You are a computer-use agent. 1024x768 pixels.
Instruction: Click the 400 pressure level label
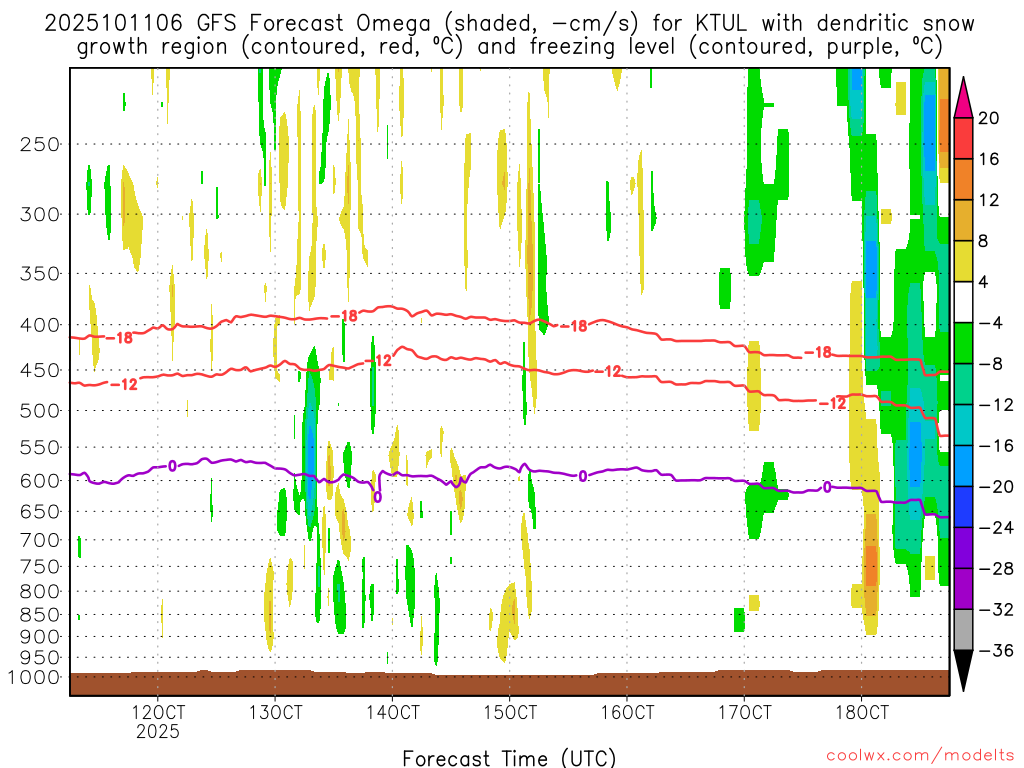(x=40, y=325)
